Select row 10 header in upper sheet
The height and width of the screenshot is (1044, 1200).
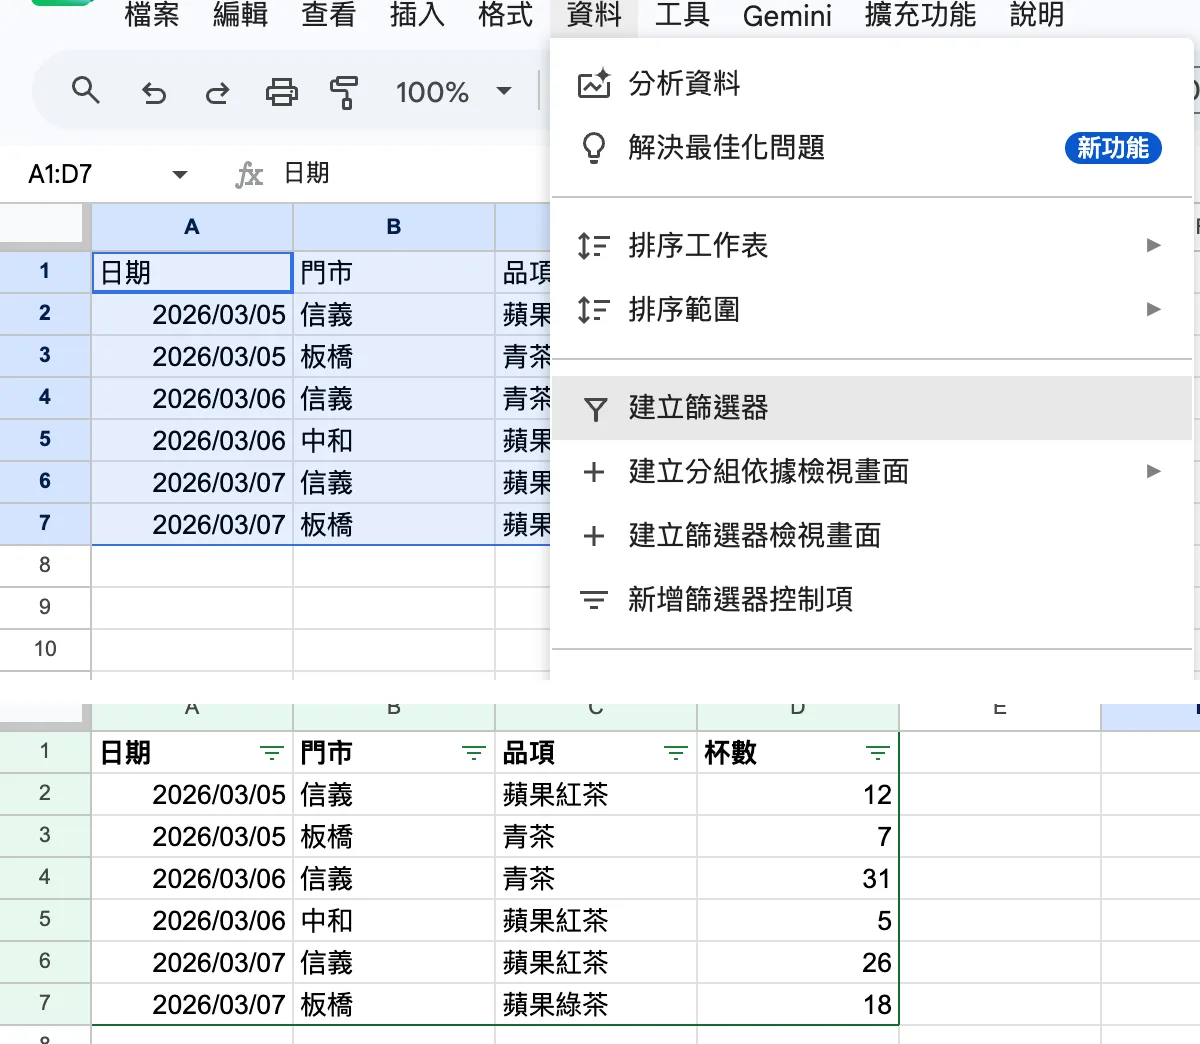tap(45, 649)
